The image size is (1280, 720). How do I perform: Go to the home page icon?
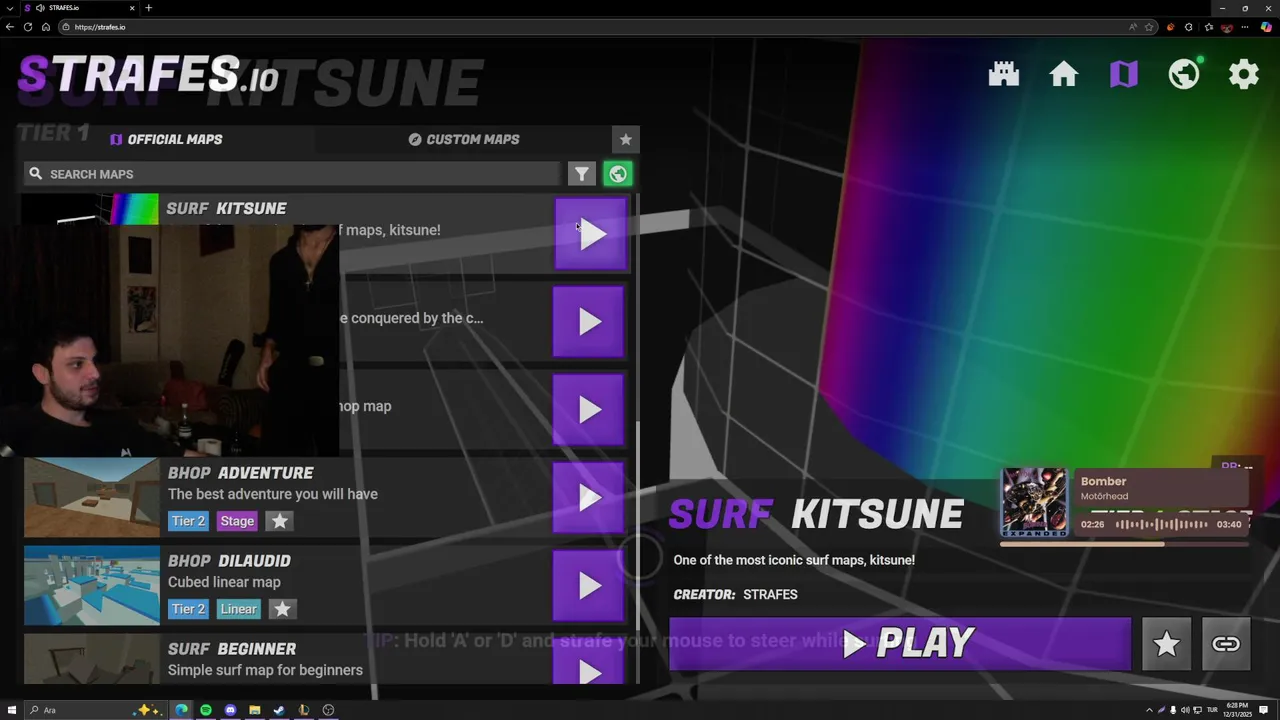(1064, 74)
